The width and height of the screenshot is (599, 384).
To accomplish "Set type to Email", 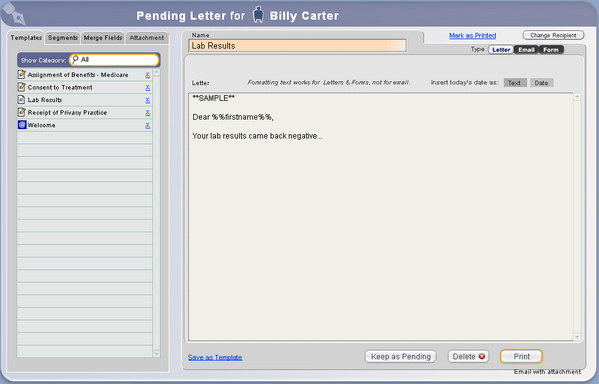I will (x=526, y=50).
